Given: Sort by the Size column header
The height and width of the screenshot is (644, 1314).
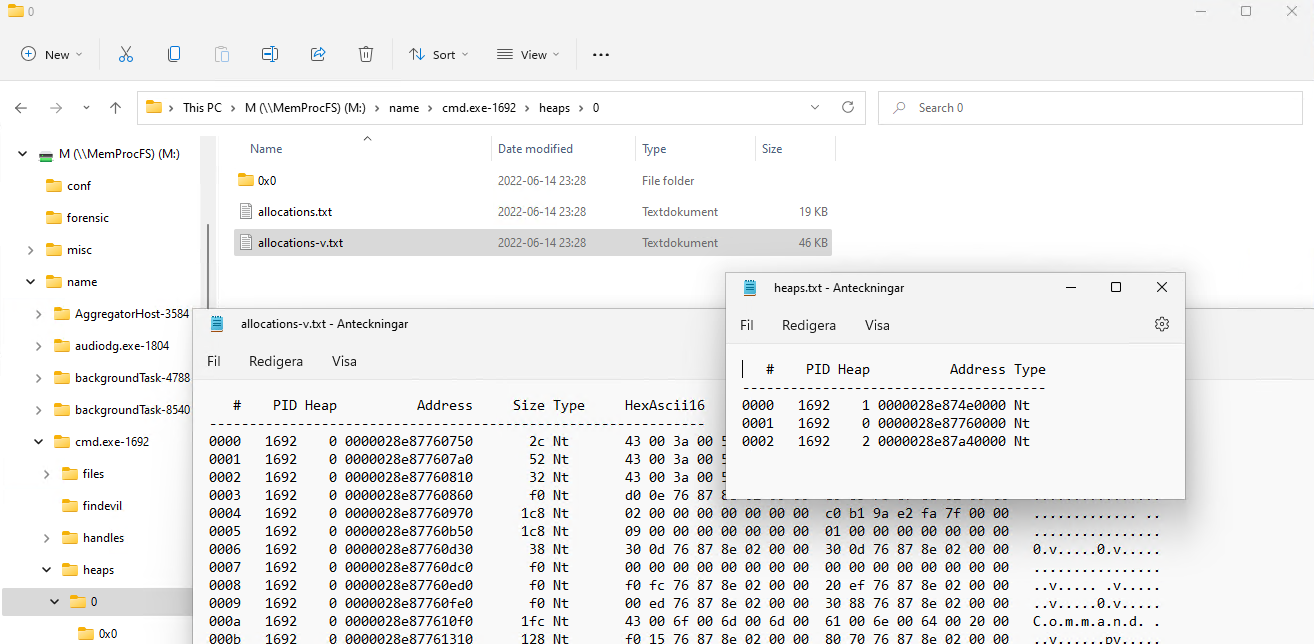Looking at the screenshot, I should coord(772,149).
